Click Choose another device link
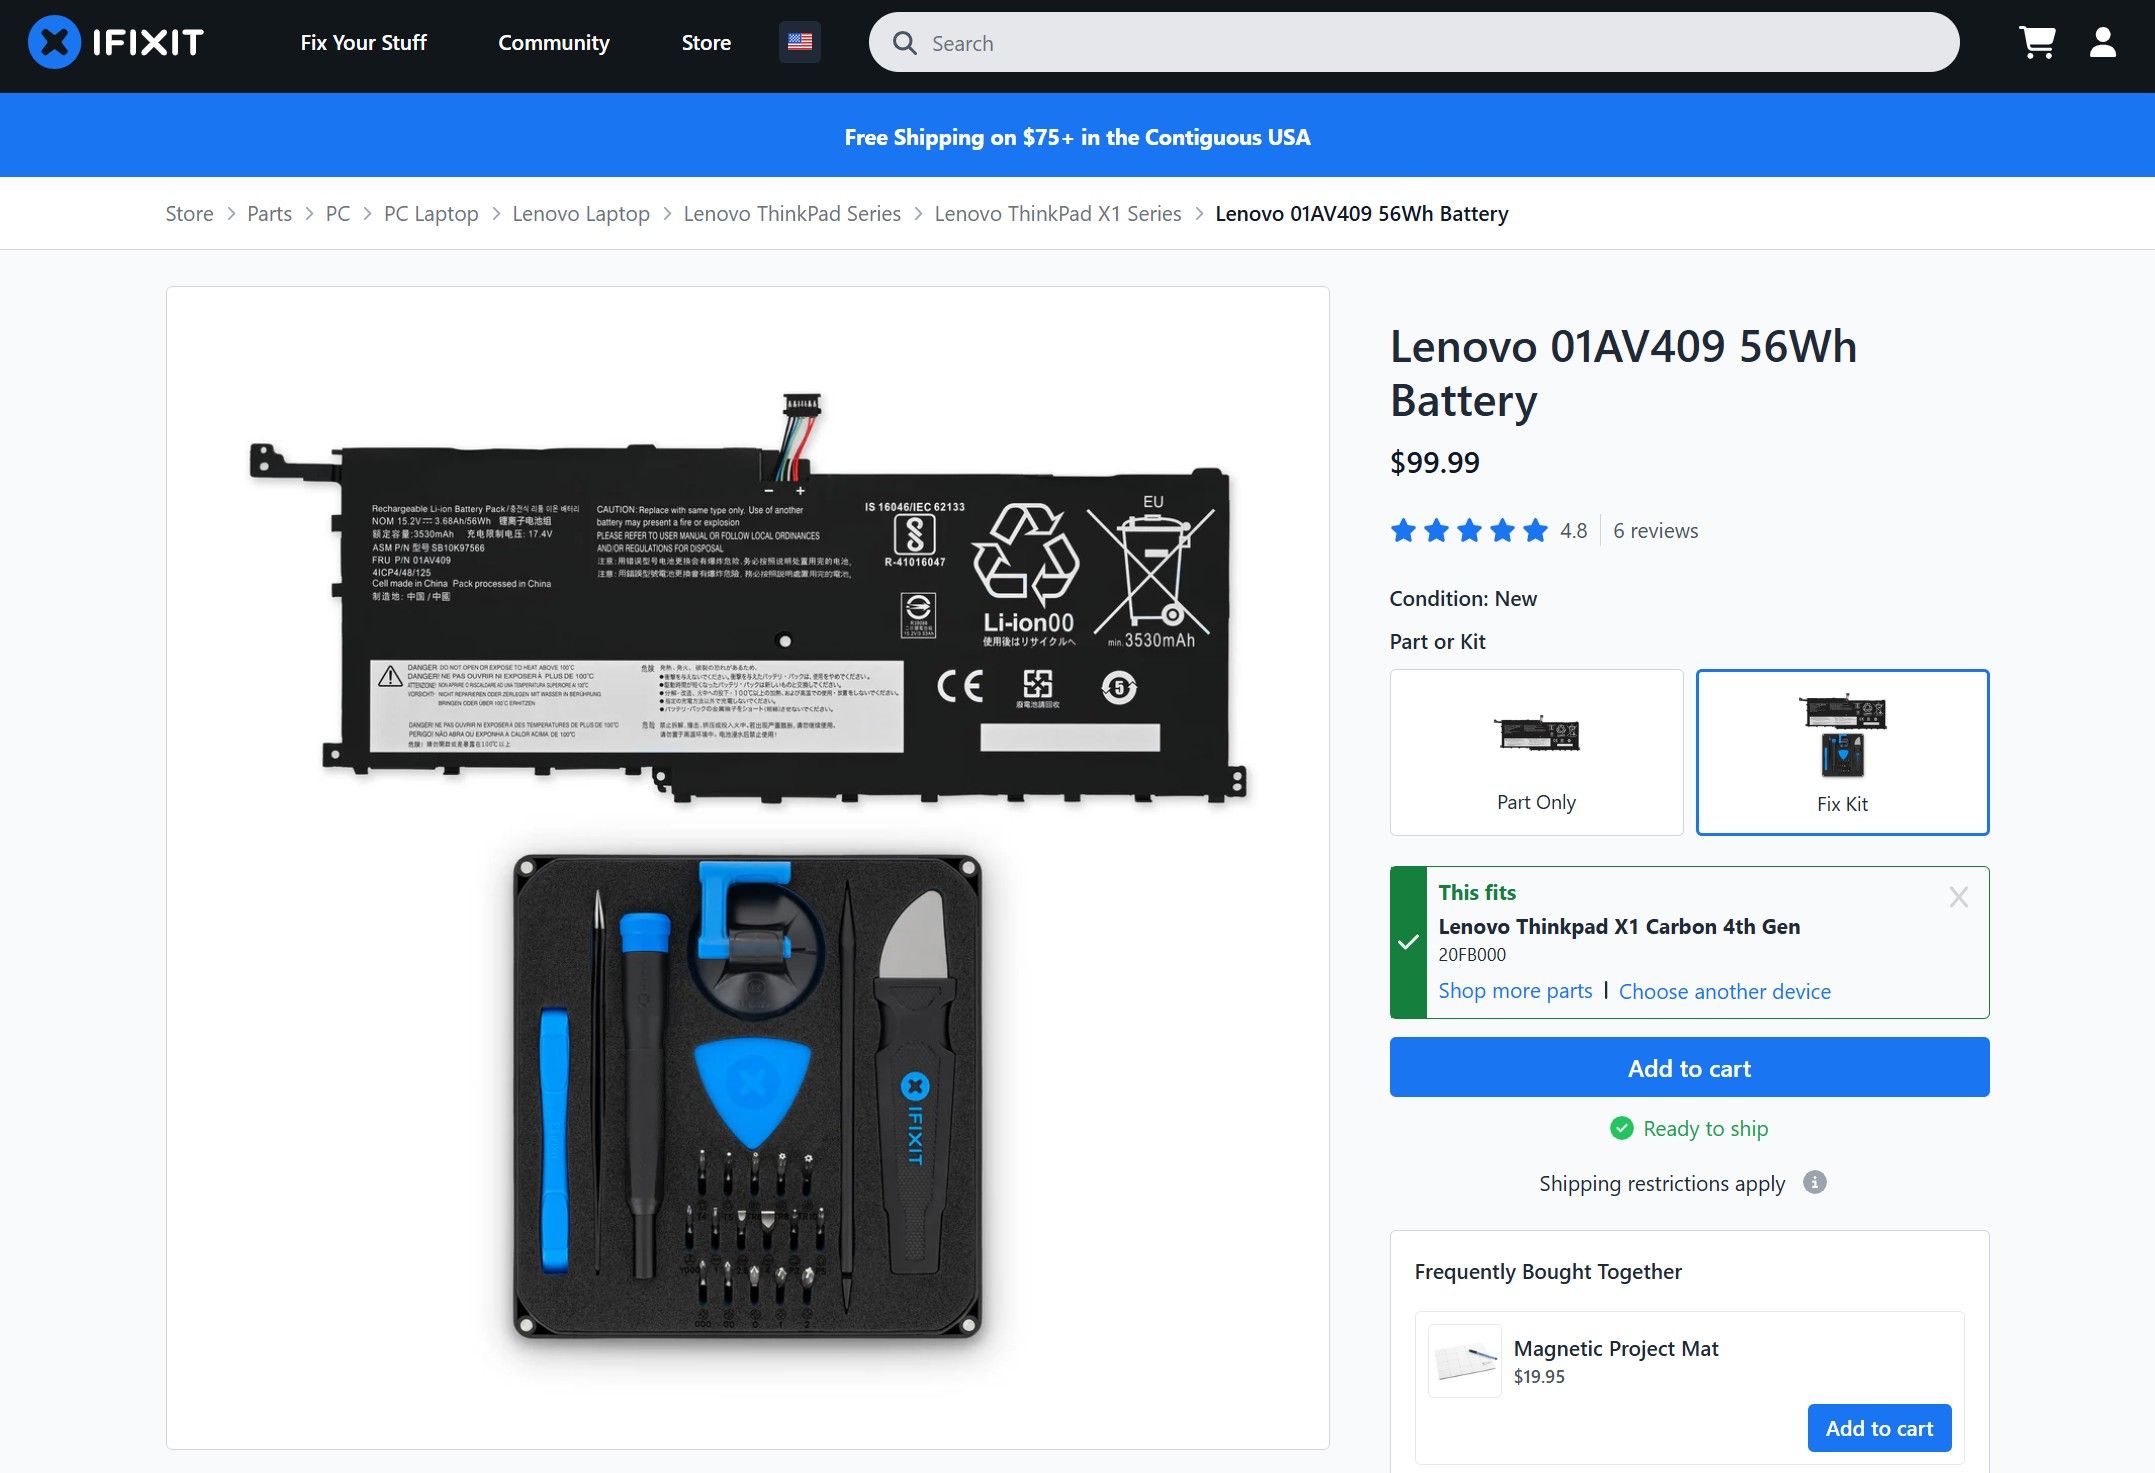This screenshot has height=1473, width=2155. click(1725, 991)
